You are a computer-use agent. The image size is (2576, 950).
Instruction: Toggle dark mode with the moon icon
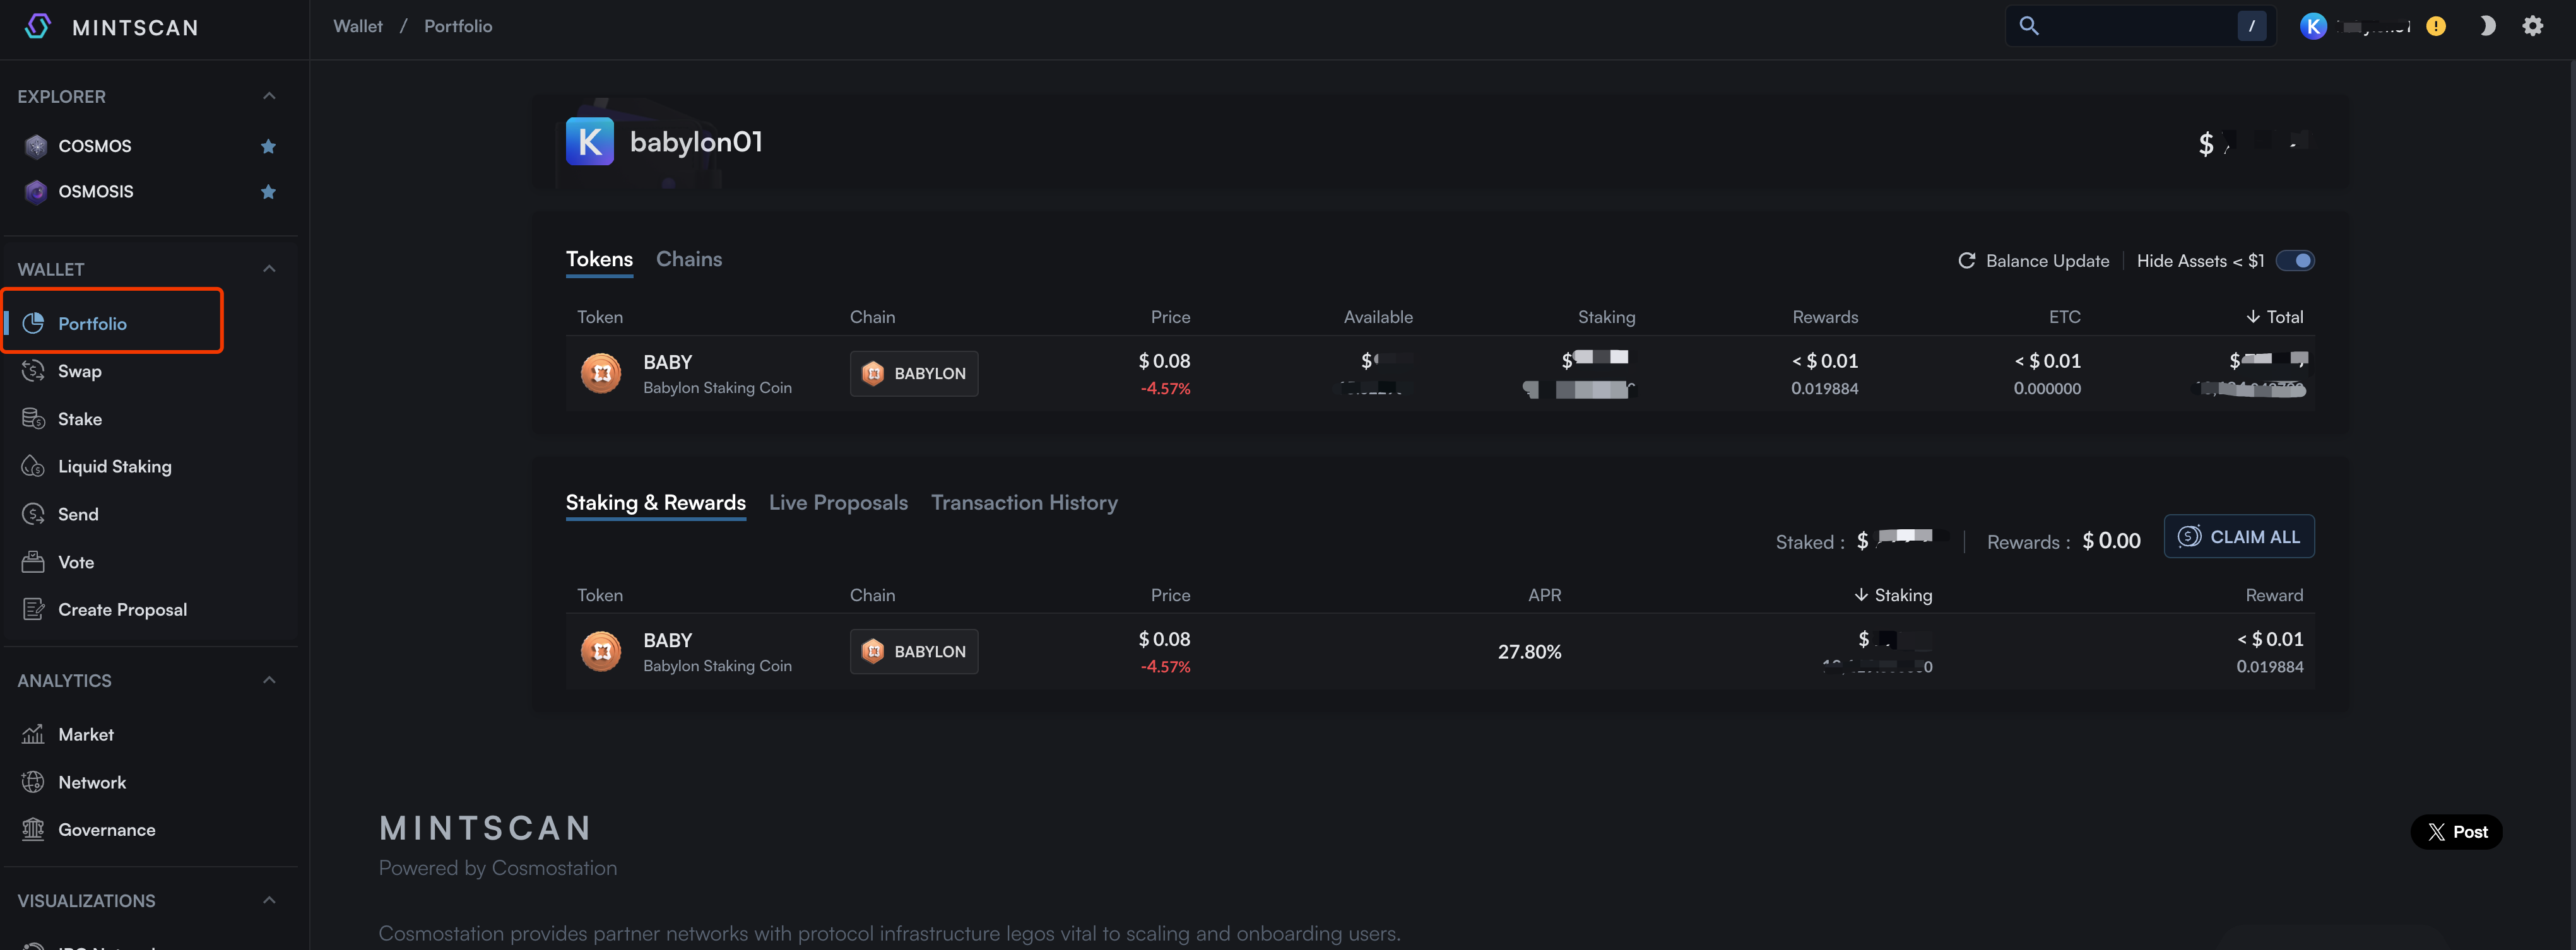tap(2487, 26)
